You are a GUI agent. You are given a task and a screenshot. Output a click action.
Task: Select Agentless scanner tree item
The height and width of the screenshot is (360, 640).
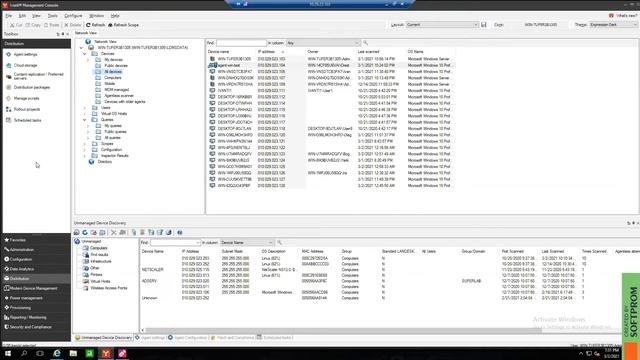pyautogui.click(x=119, y=96)
